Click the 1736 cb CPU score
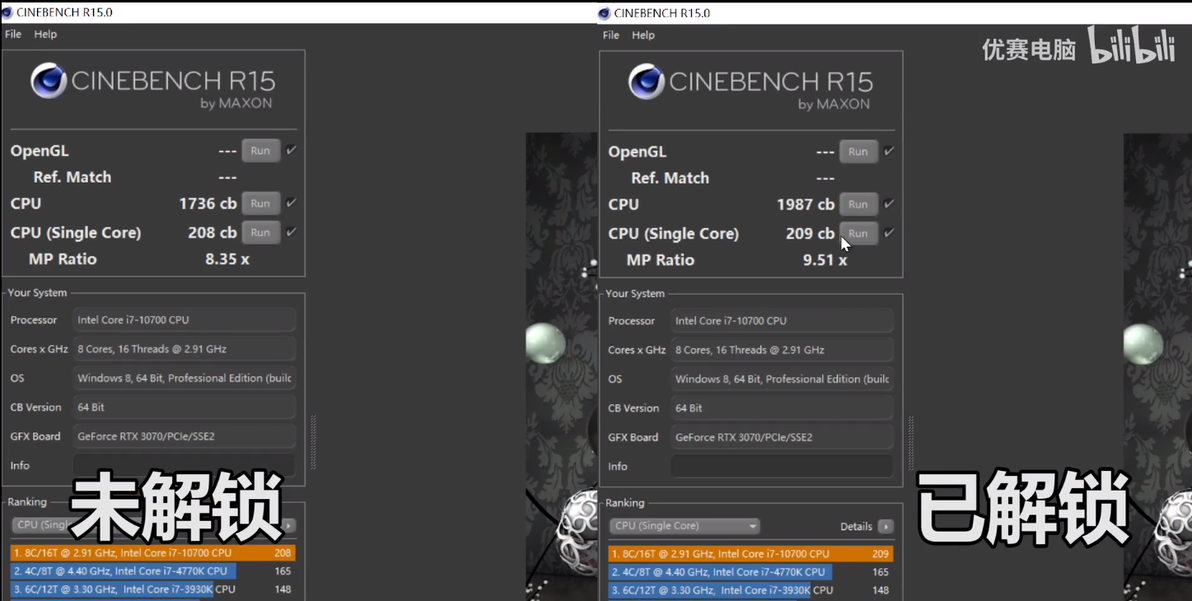This screenshot has width=1192, height=601. coord(208,204)
